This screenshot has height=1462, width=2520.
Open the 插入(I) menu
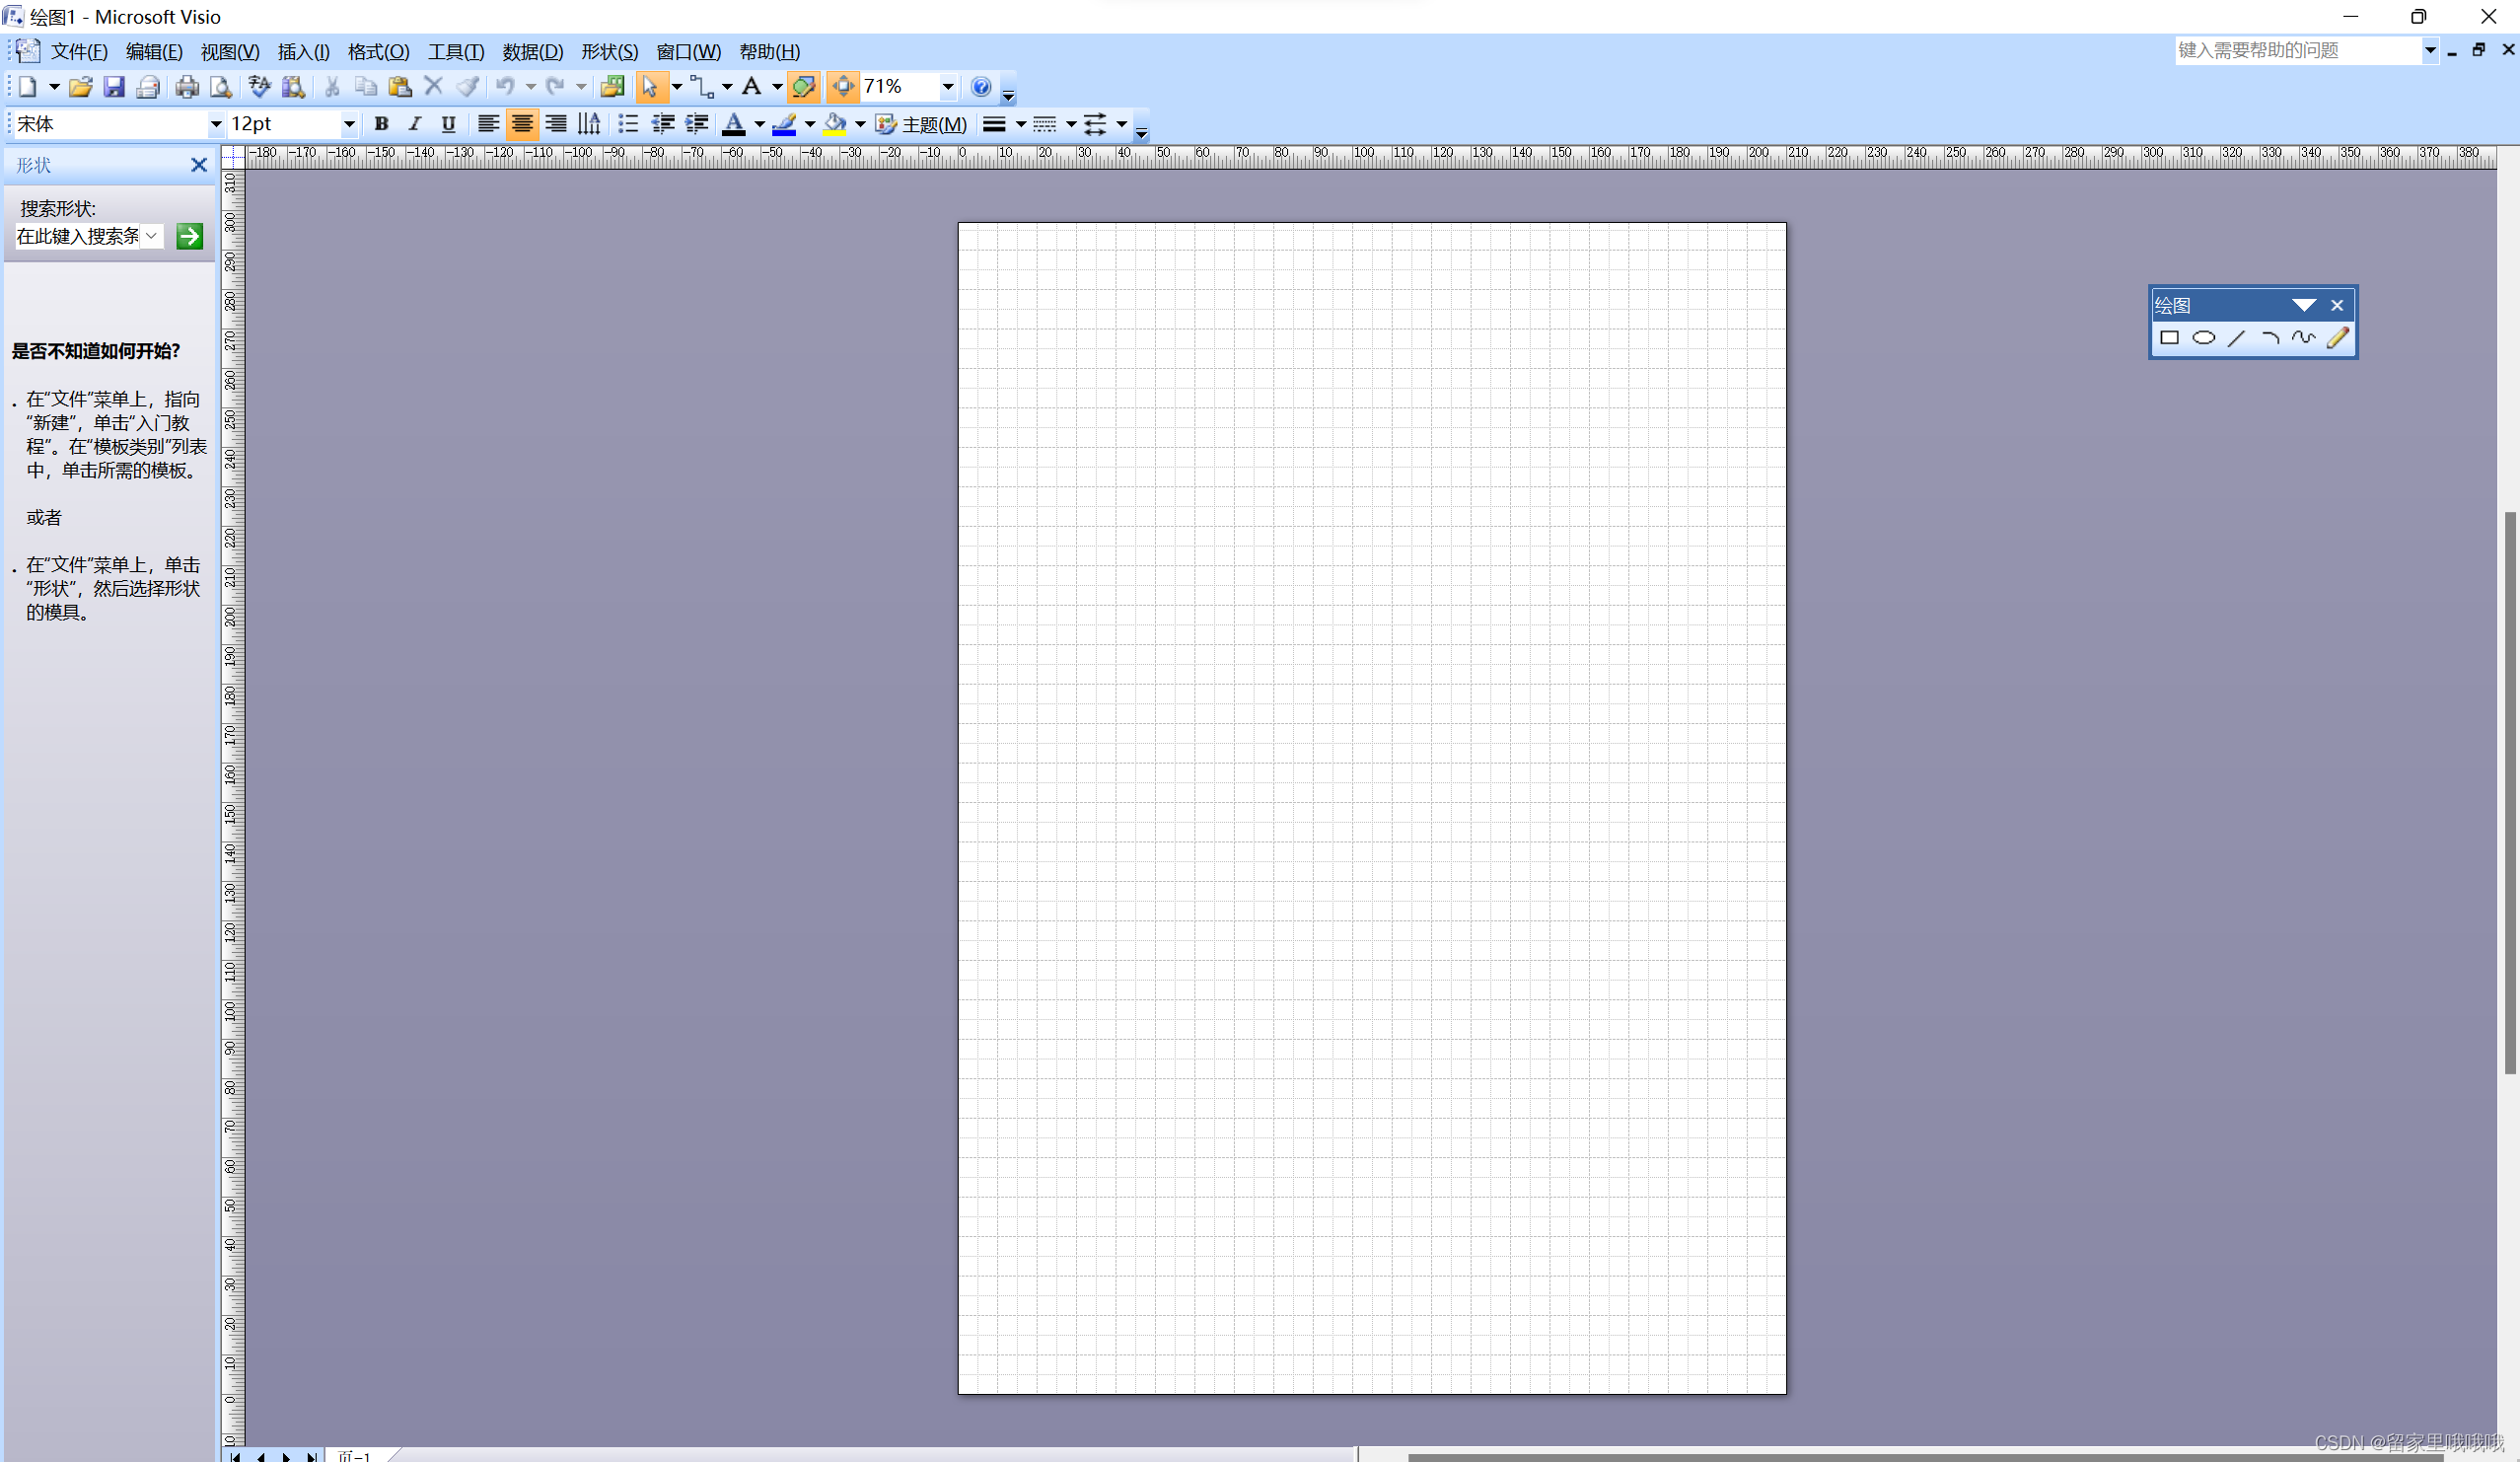(303, 52)
